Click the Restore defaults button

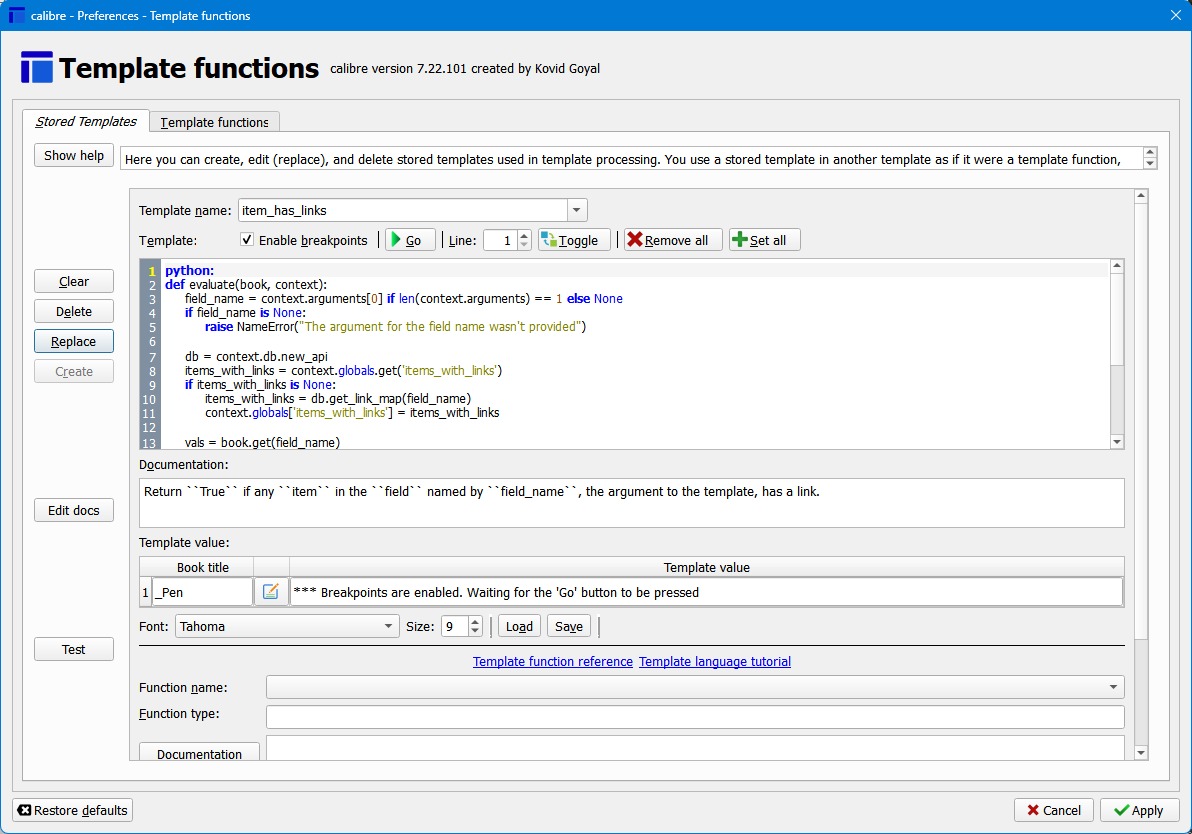72,810
